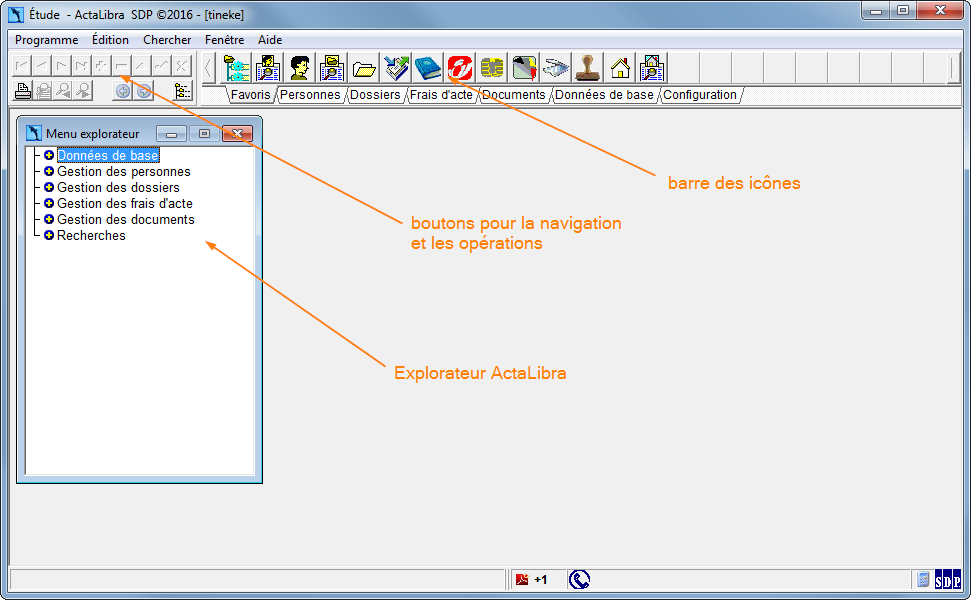Switch to the Configuration tab
This screenshot has height=600, width=971.
tap(700, 95)
